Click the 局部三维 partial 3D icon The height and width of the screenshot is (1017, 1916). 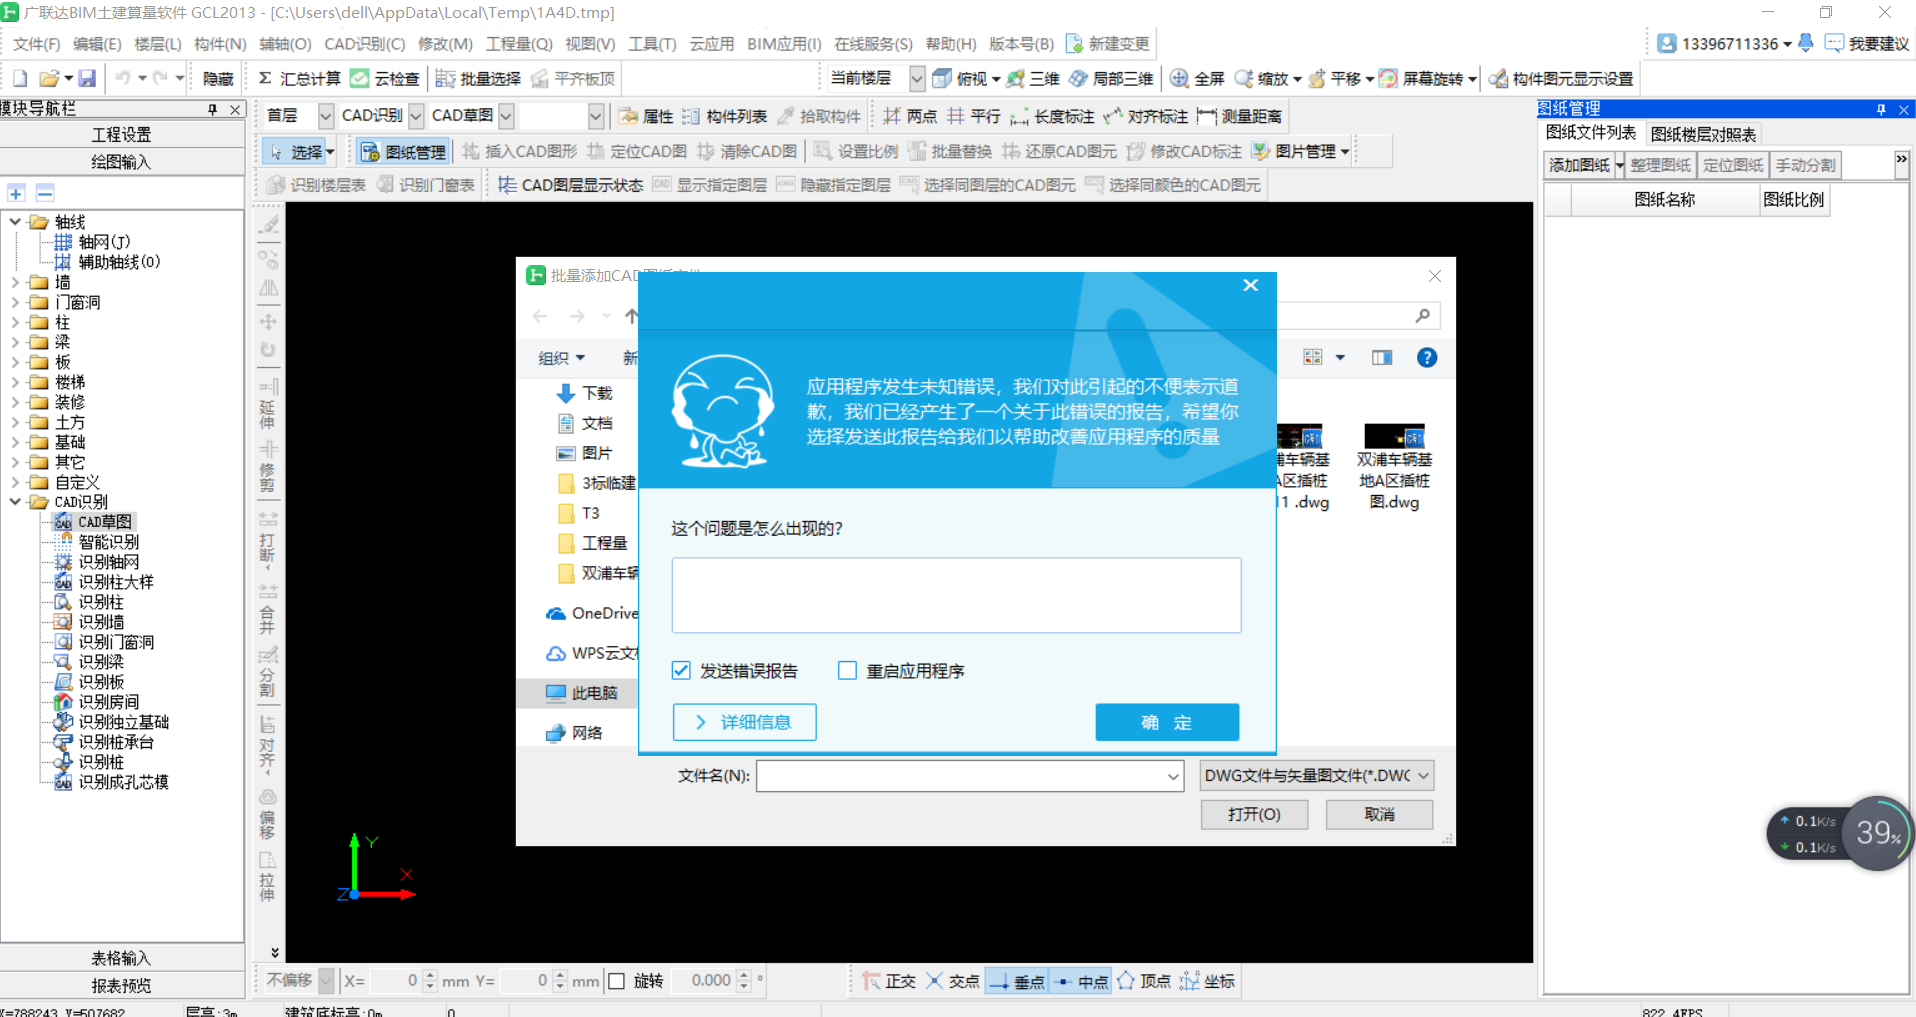[1078, 78]
